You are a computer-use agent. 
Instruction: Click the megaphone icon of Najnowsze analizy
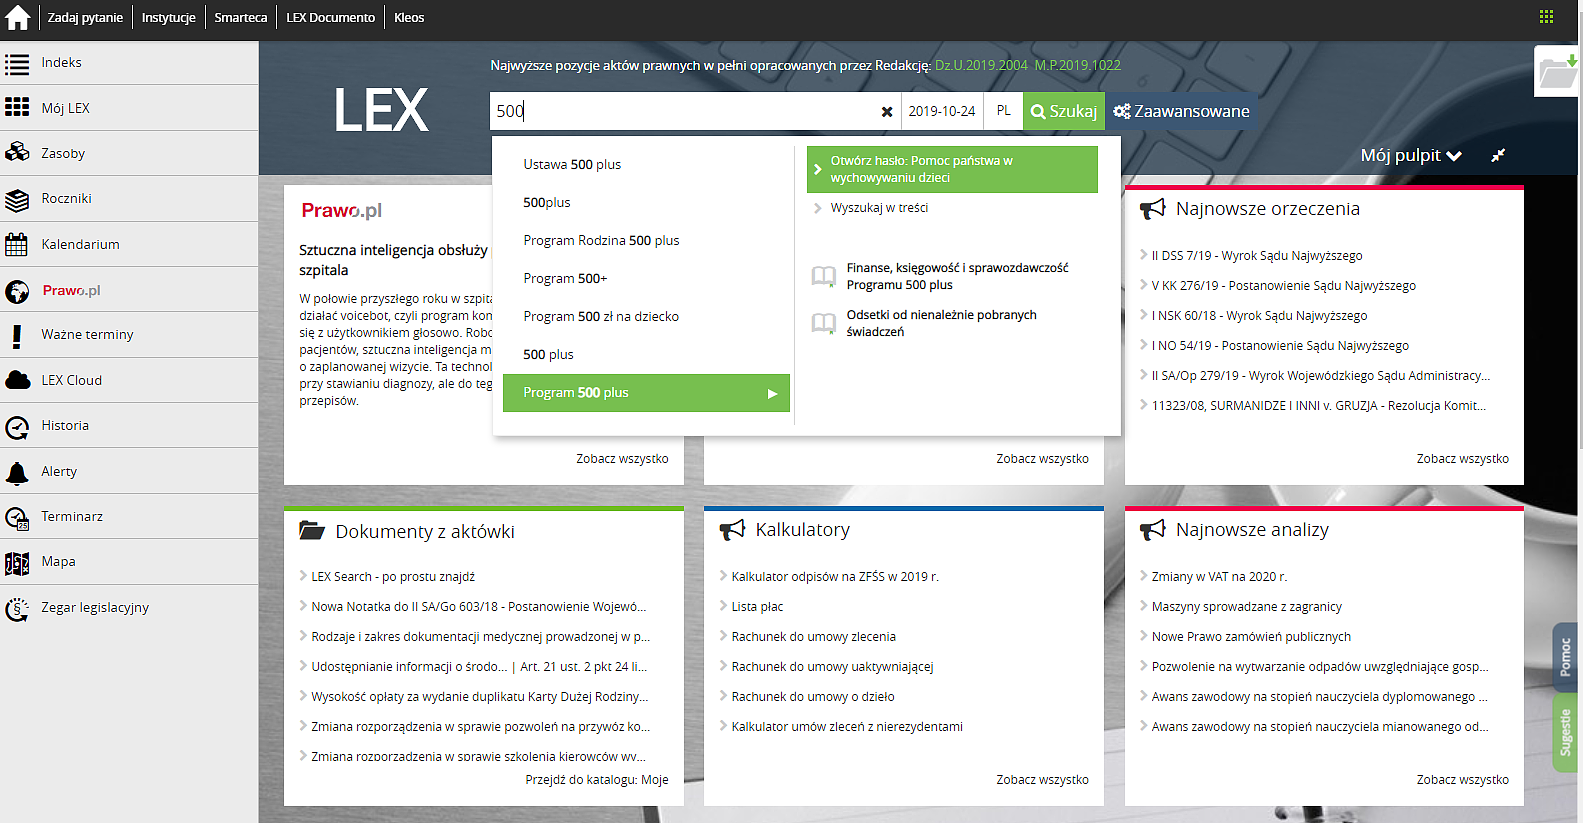click(x=1152, y=529)
